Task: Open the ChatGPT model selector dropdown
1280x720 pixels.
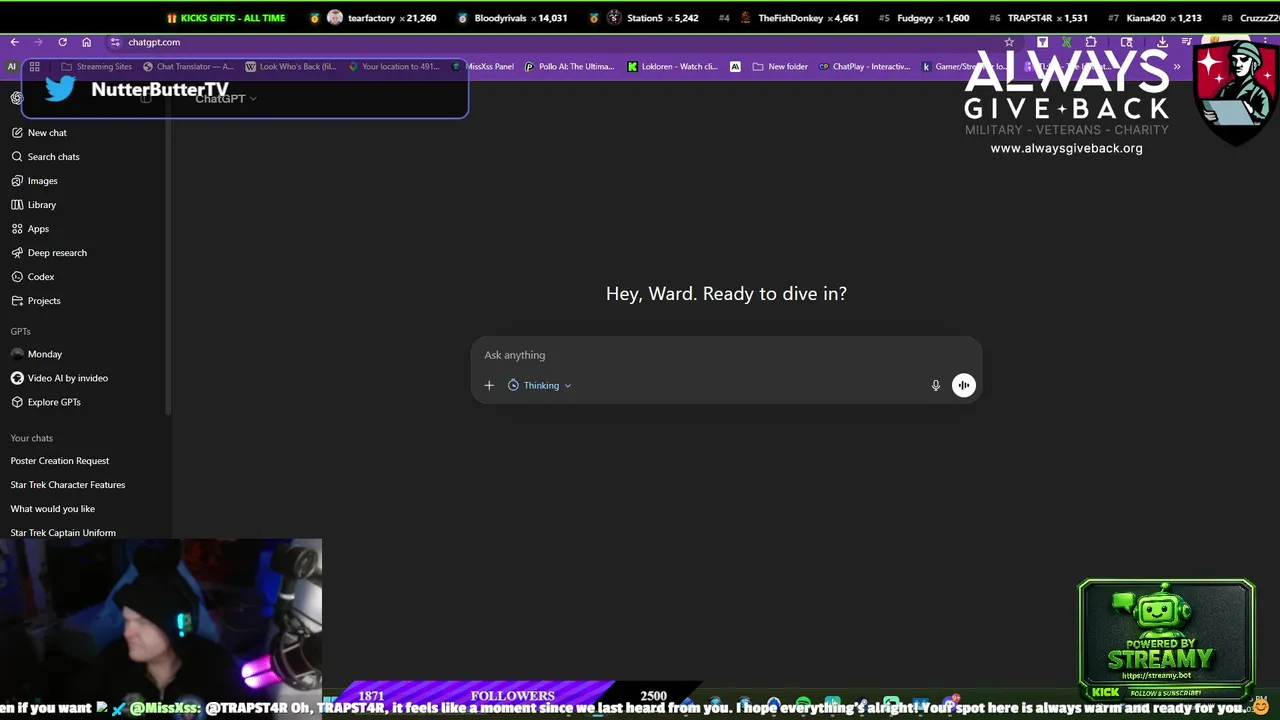Action: pos(226,98)
